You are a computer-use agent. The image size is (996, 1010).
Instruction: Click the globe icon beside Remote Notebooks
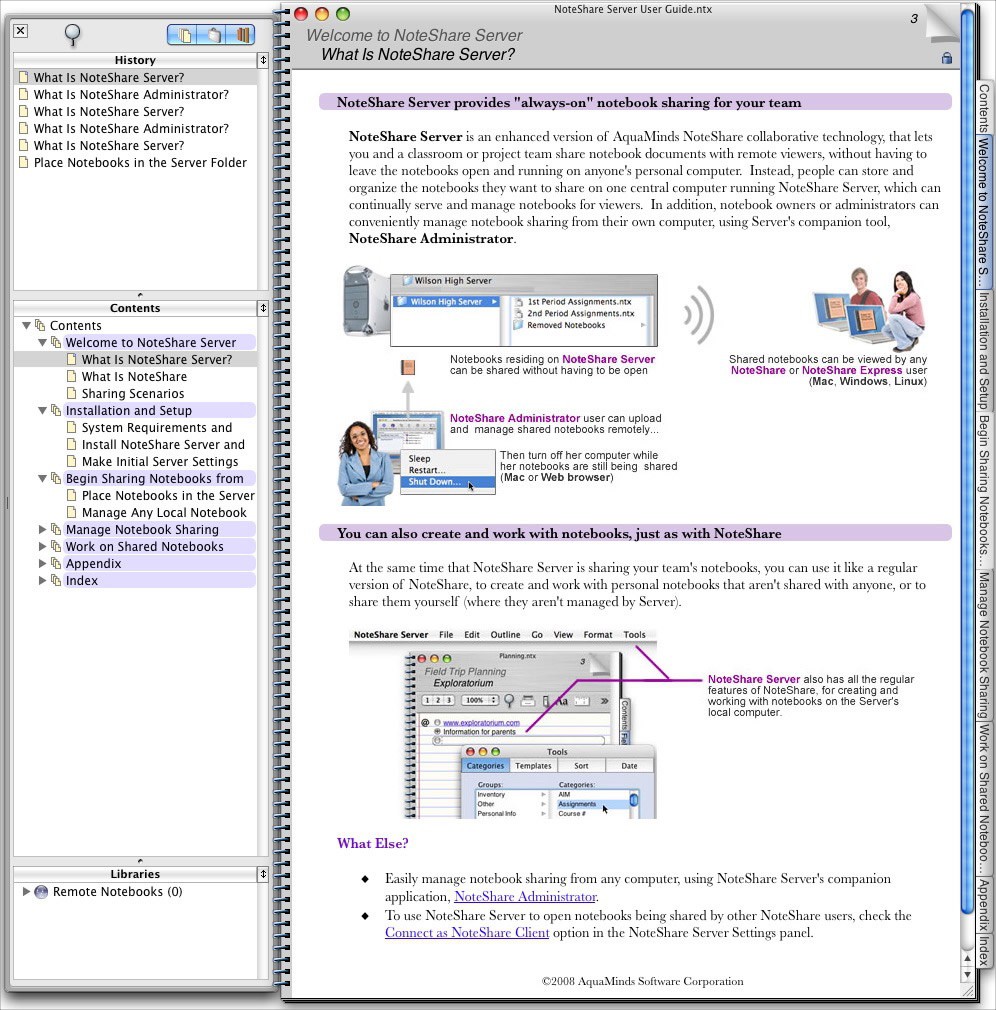(41, 891)
